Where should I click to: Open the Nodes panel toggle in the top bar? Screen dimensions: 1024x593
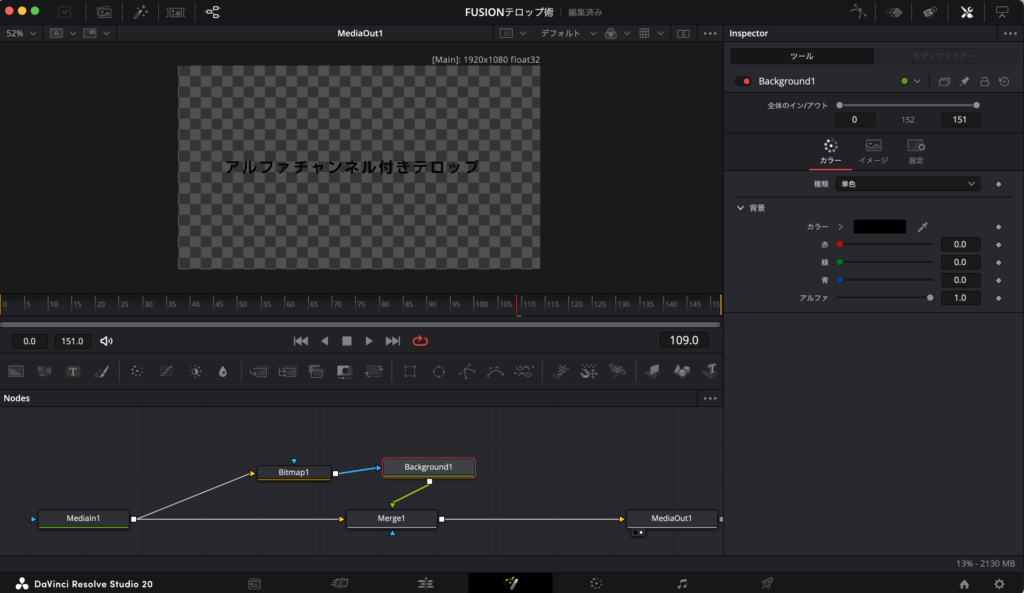(213, 12)
